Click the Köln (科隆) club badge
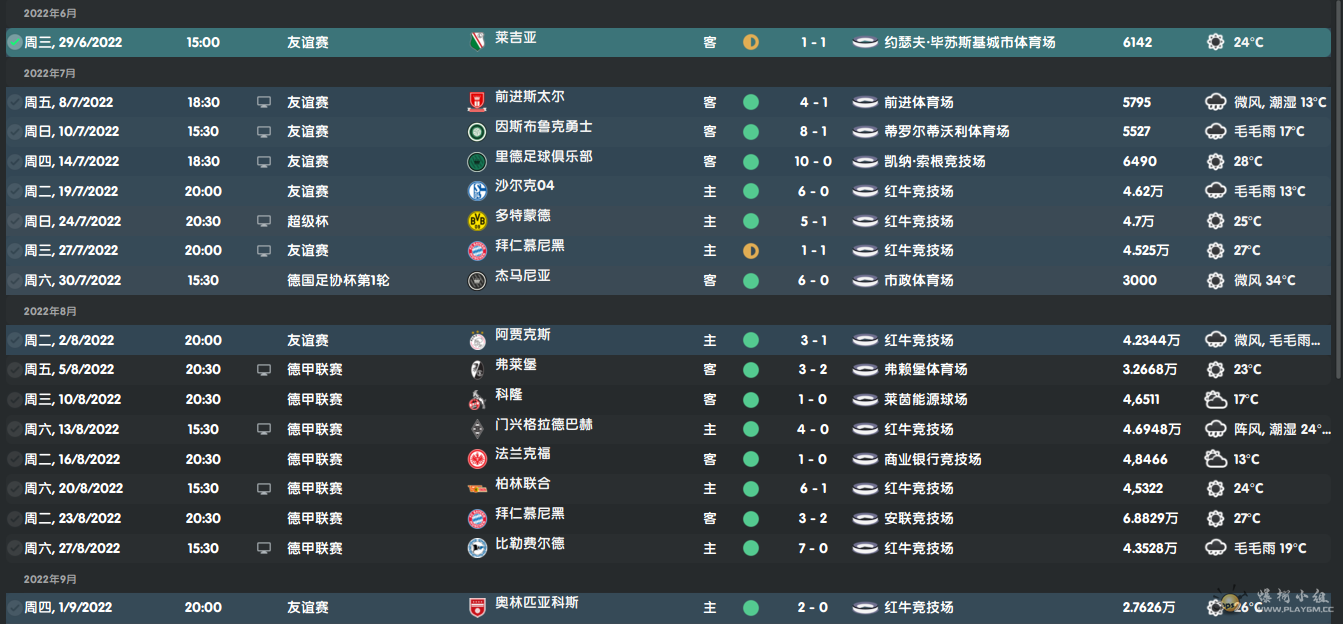The height and width of the screenshot is (624, 1343). 476,400
